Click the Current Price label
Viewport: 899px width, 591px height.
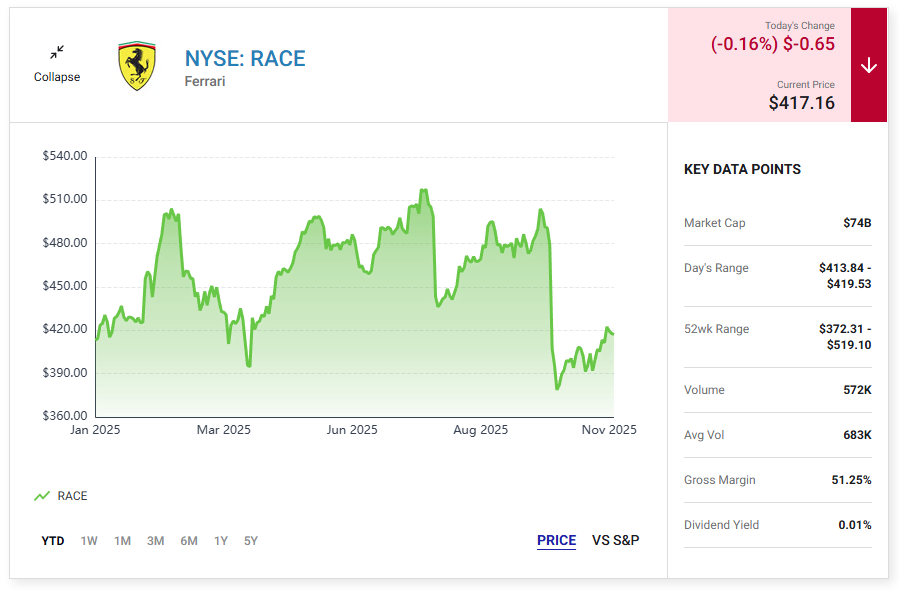click(x=806, y=84)
